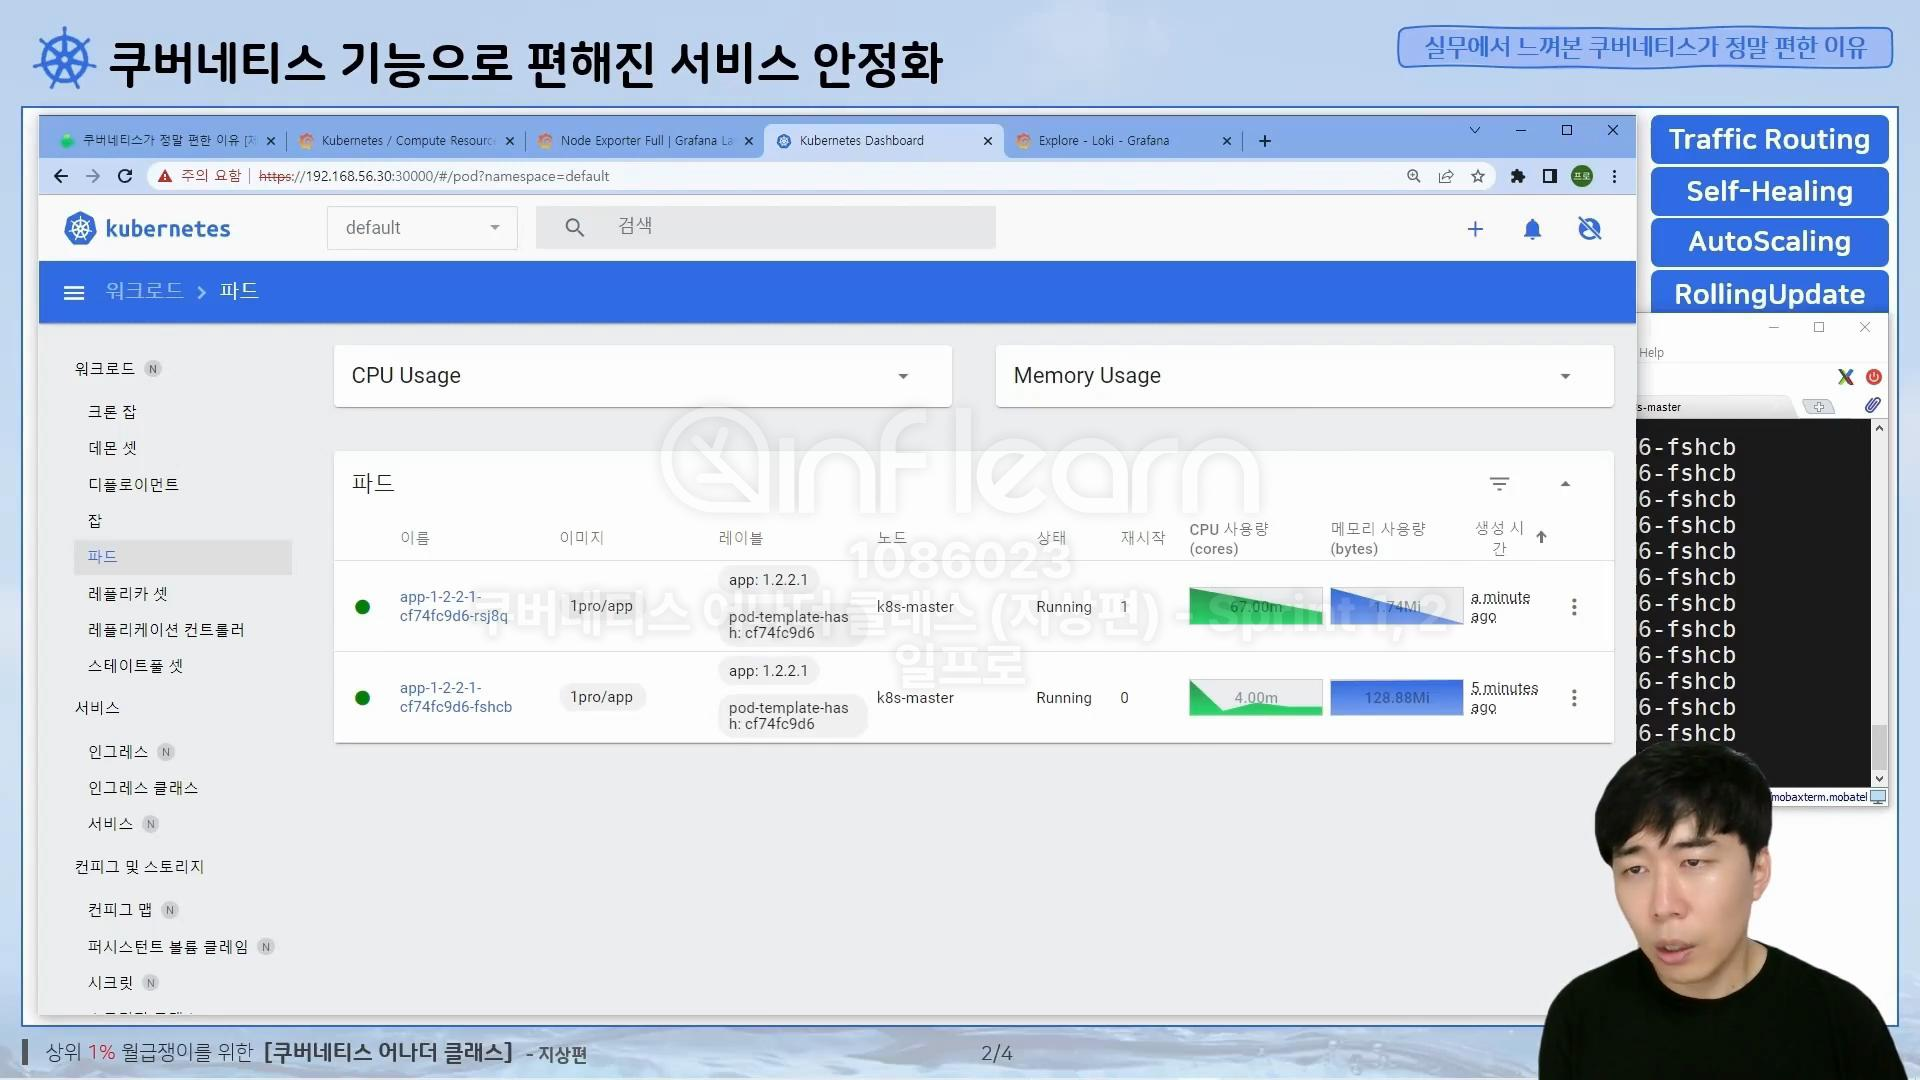
Task: Bookmark this page with star icon
Action: (x=1477, y=176)
